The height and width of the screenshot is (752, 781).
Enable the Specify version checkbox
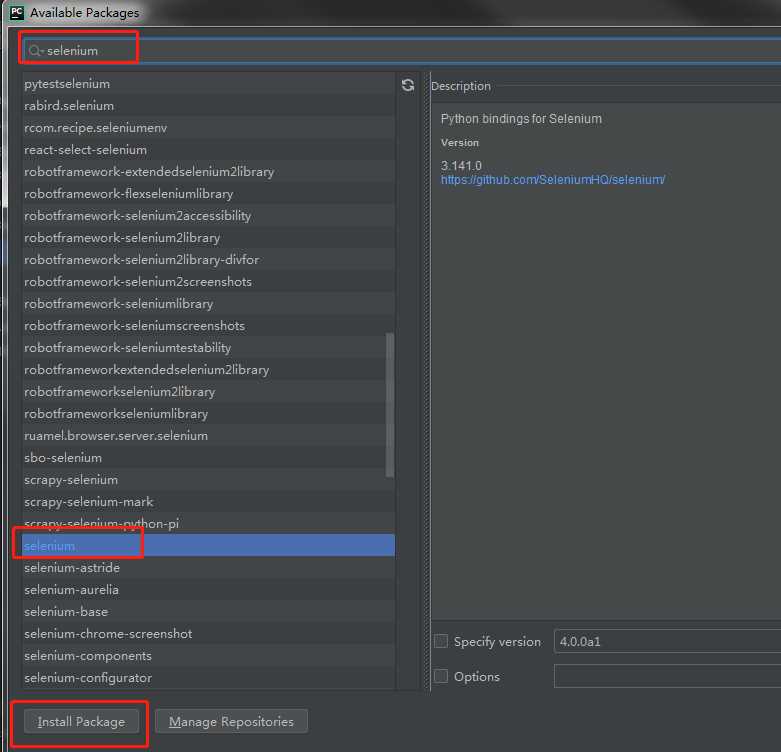pyautogui.click(x=441, y=641)
